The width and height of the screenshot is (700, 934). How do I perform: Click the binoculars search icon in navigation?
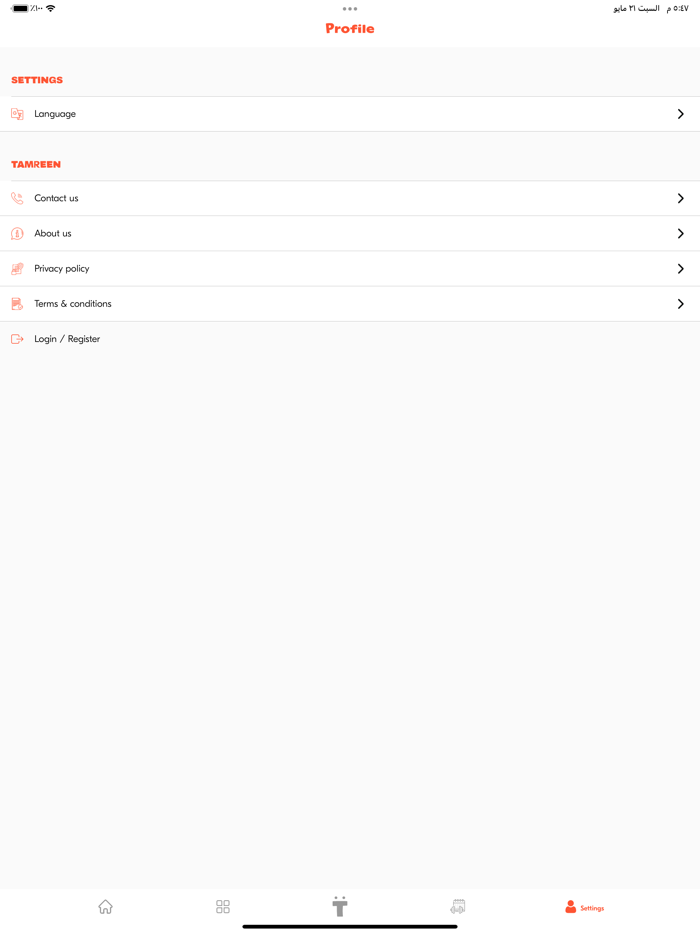[457, 906]
